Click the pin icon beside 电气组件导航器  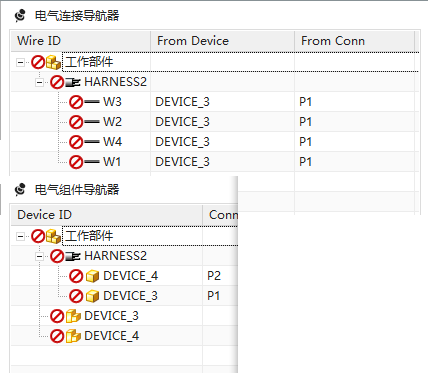point(20,190)
